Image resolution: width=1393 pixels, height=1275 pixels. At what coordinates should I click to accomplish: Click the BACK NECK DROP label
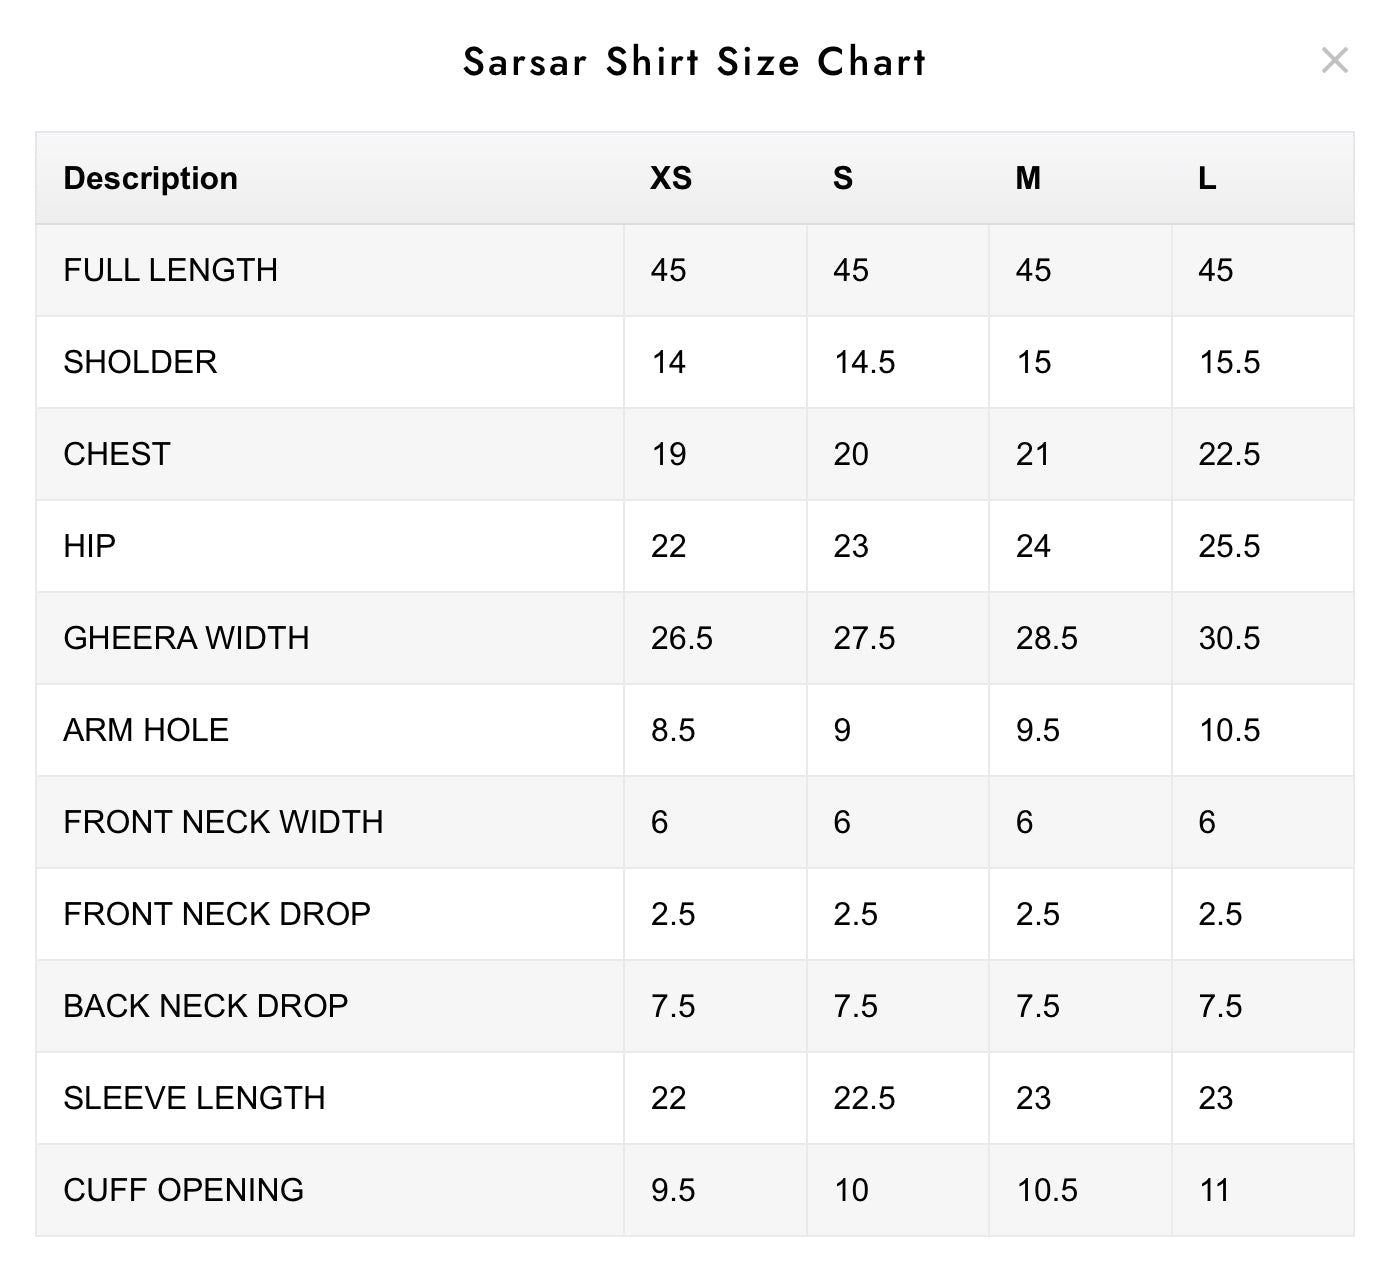(206, 1006)
